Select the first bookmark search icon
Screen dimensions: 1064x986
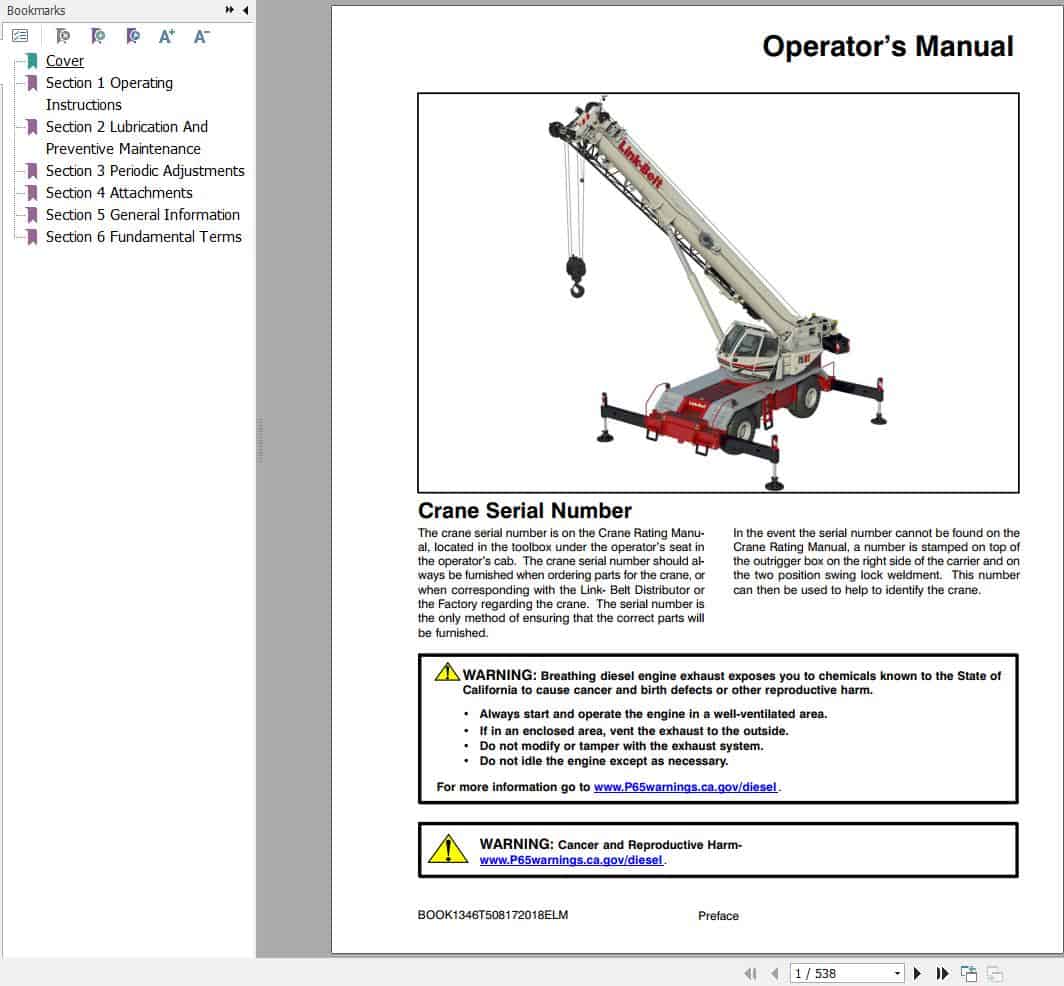pyautogui.click(x=63, y=34)
